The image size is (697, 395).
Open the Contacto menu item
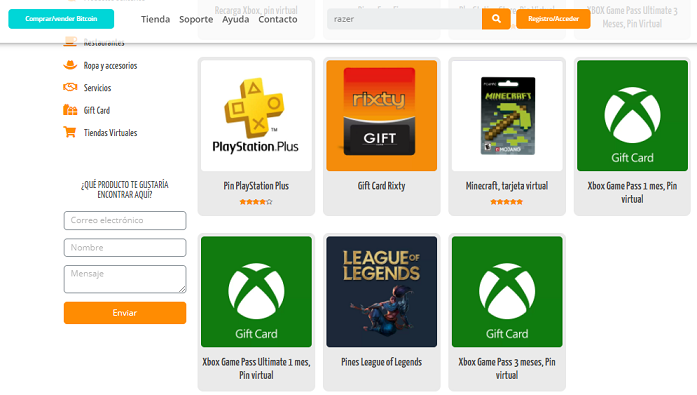[278, 19]
